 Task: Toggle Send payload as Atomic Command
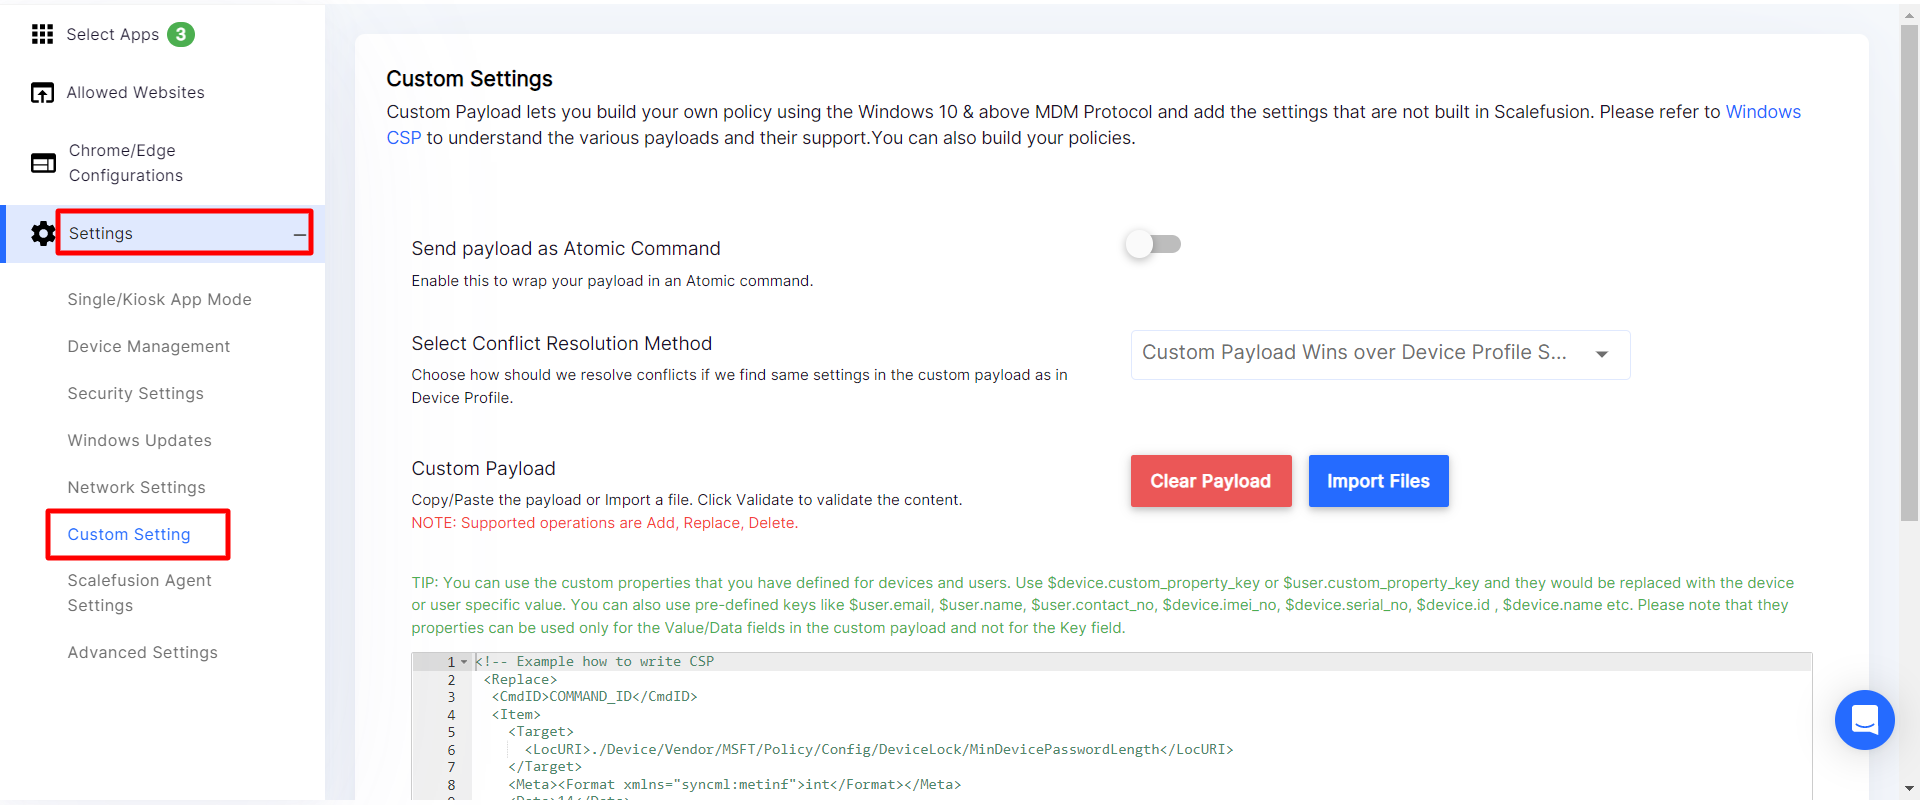pyautogui.click(x=1153, y=245)
